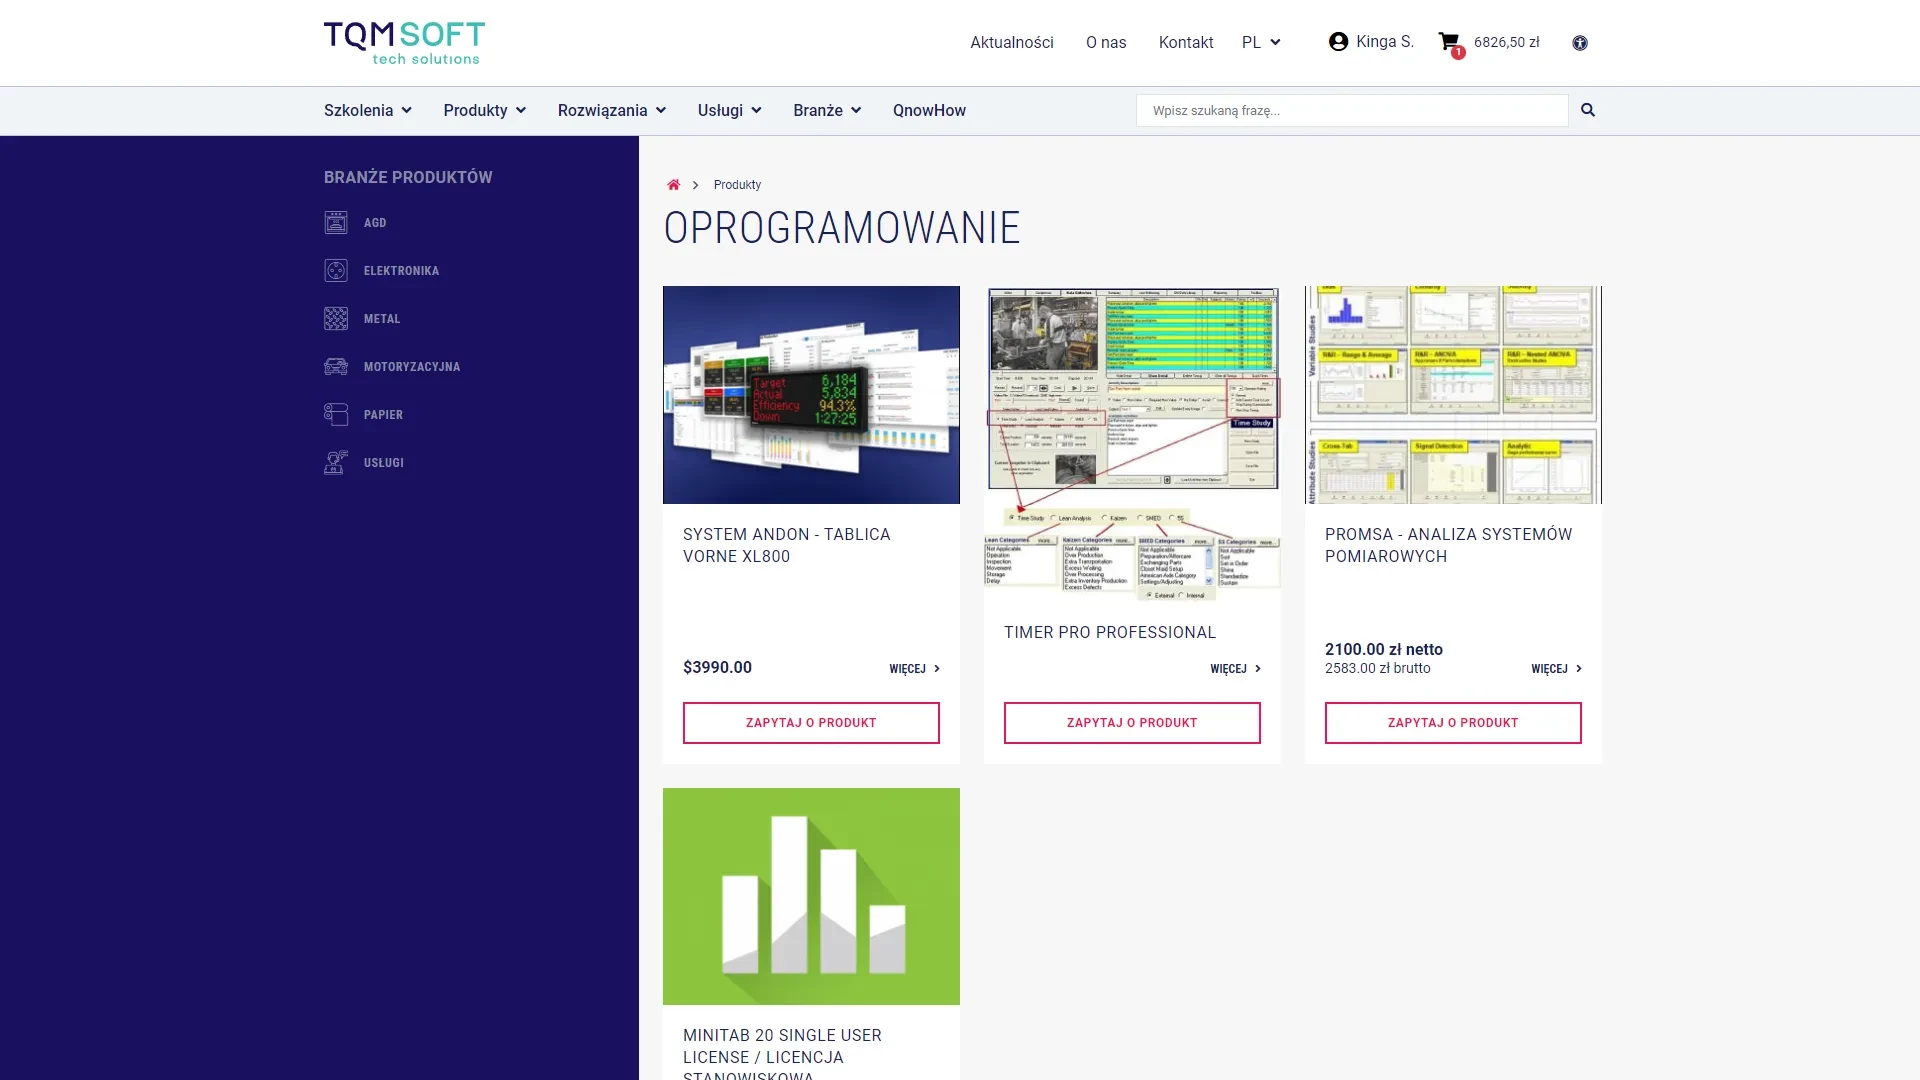Open the PL language dropdown
This screenshot has height=1080, width=1920.
[1261, 42]
